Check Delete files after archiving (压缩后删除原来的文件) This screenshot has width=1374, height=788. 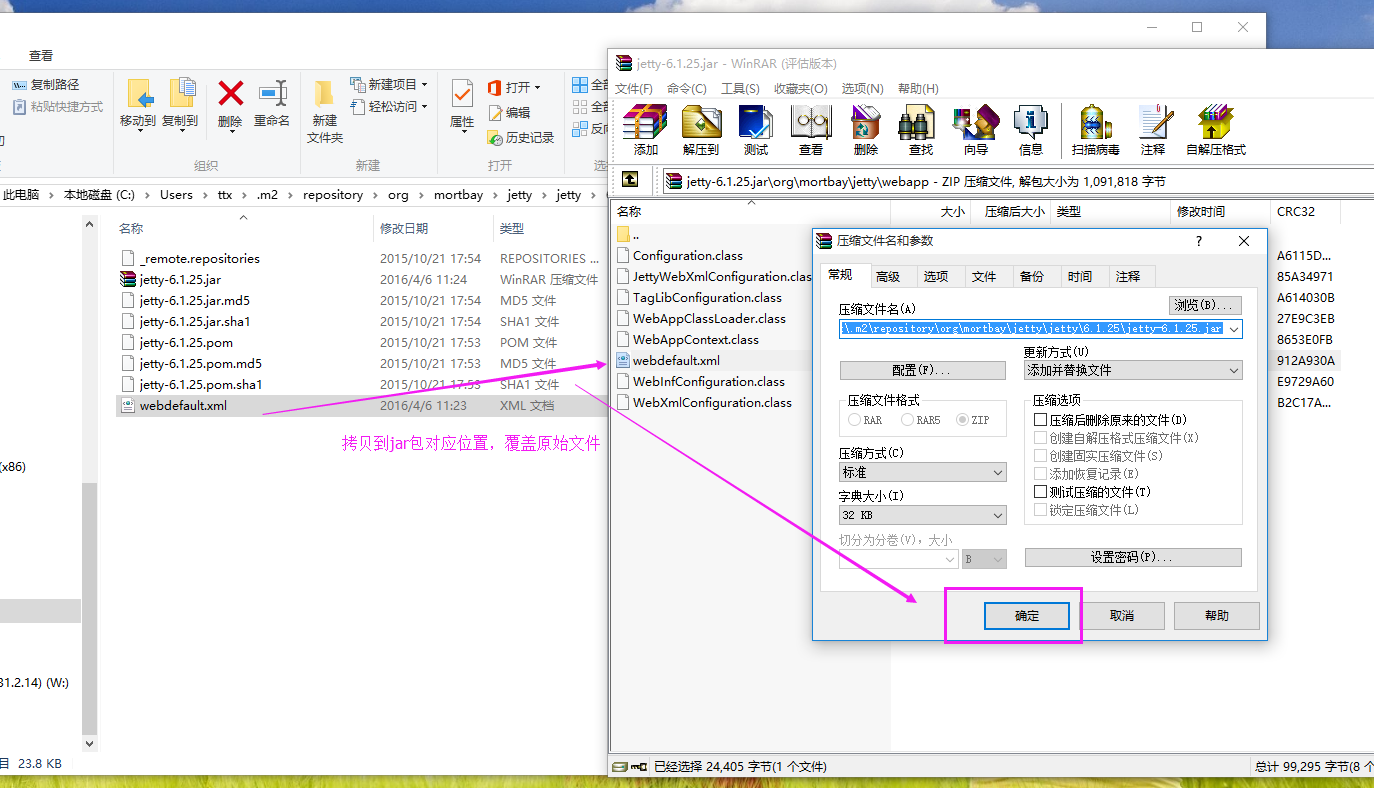(1041, 420)
